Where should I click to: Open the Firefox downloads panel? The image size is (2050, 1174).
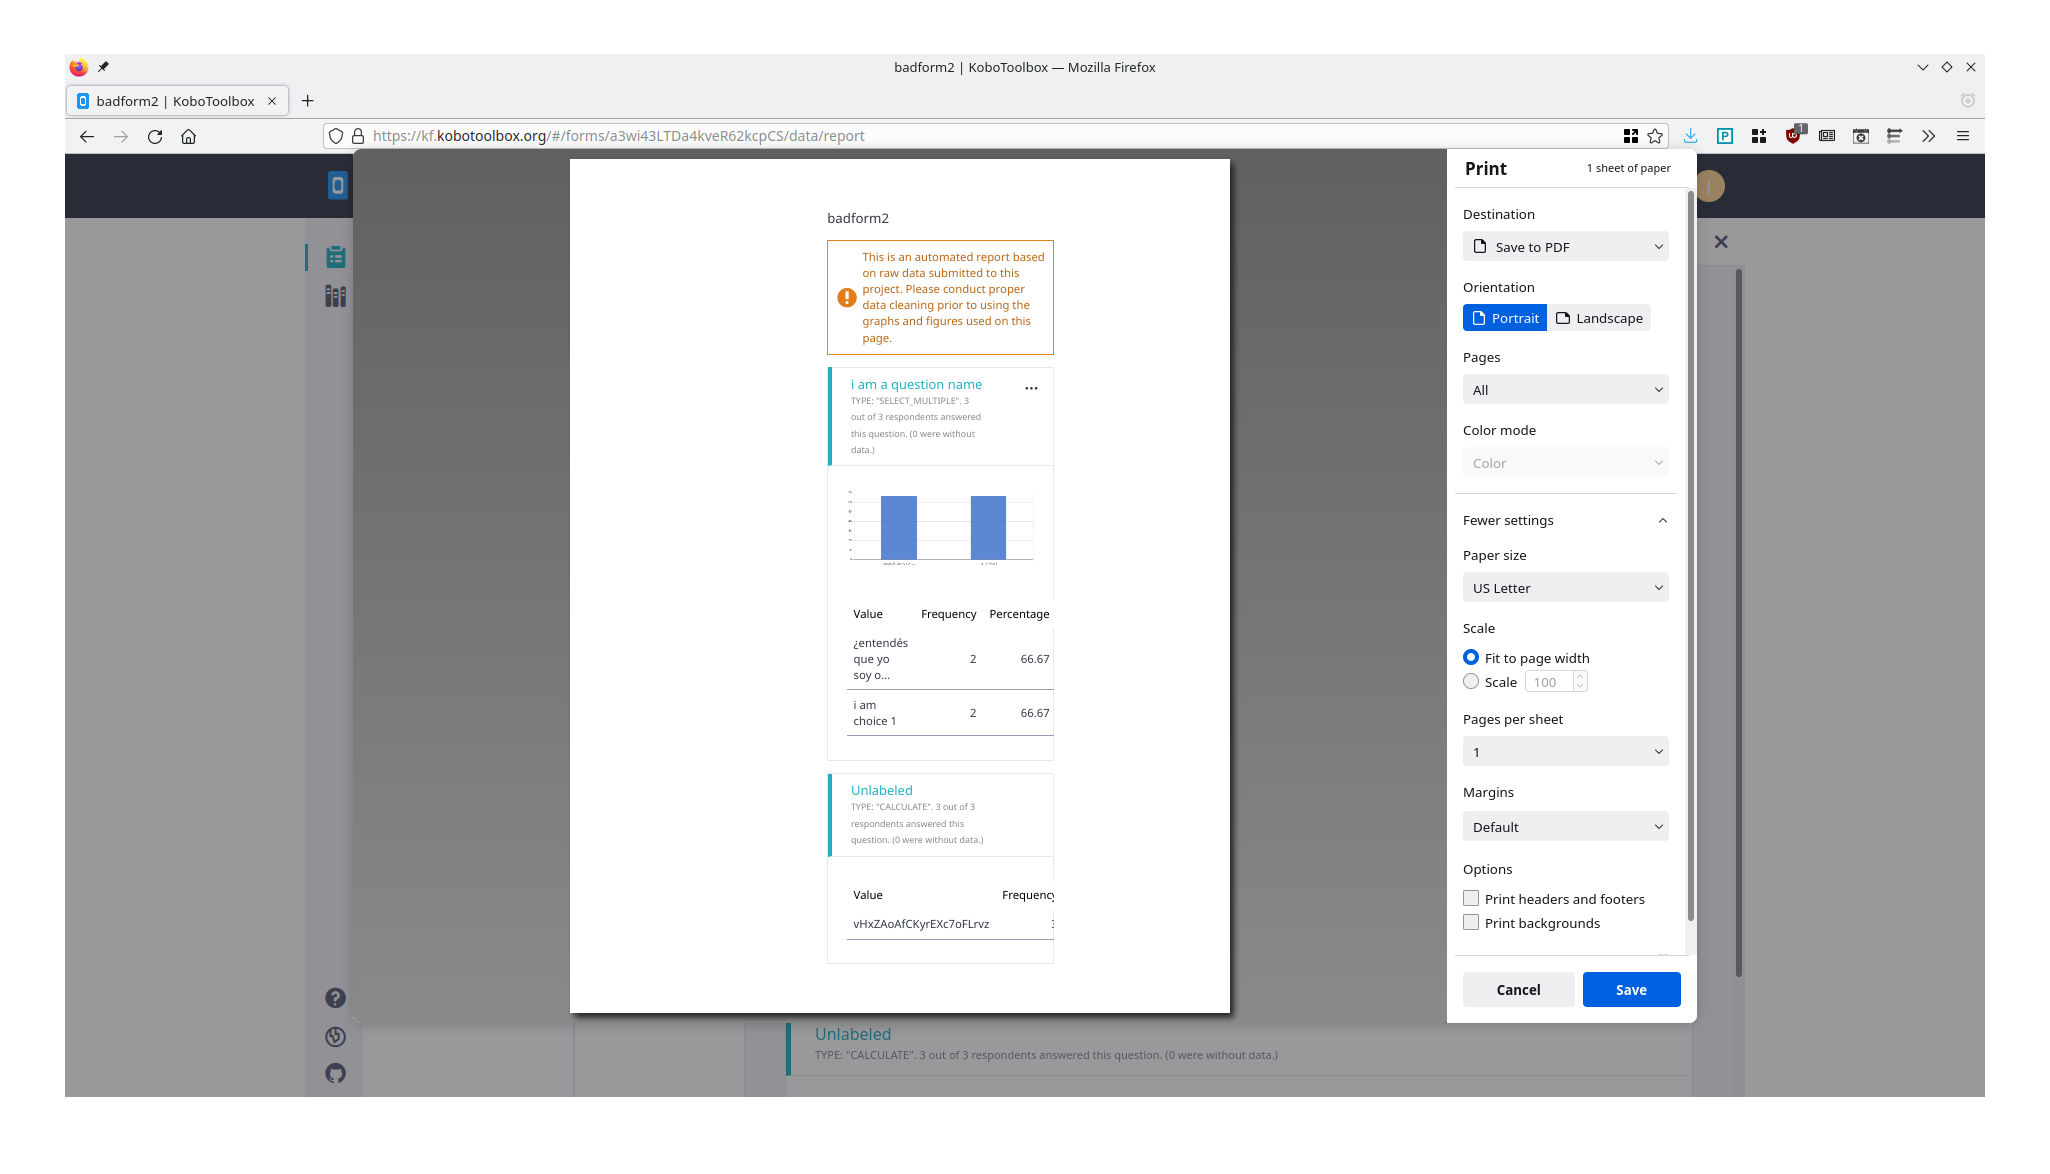pos(1690,136)
